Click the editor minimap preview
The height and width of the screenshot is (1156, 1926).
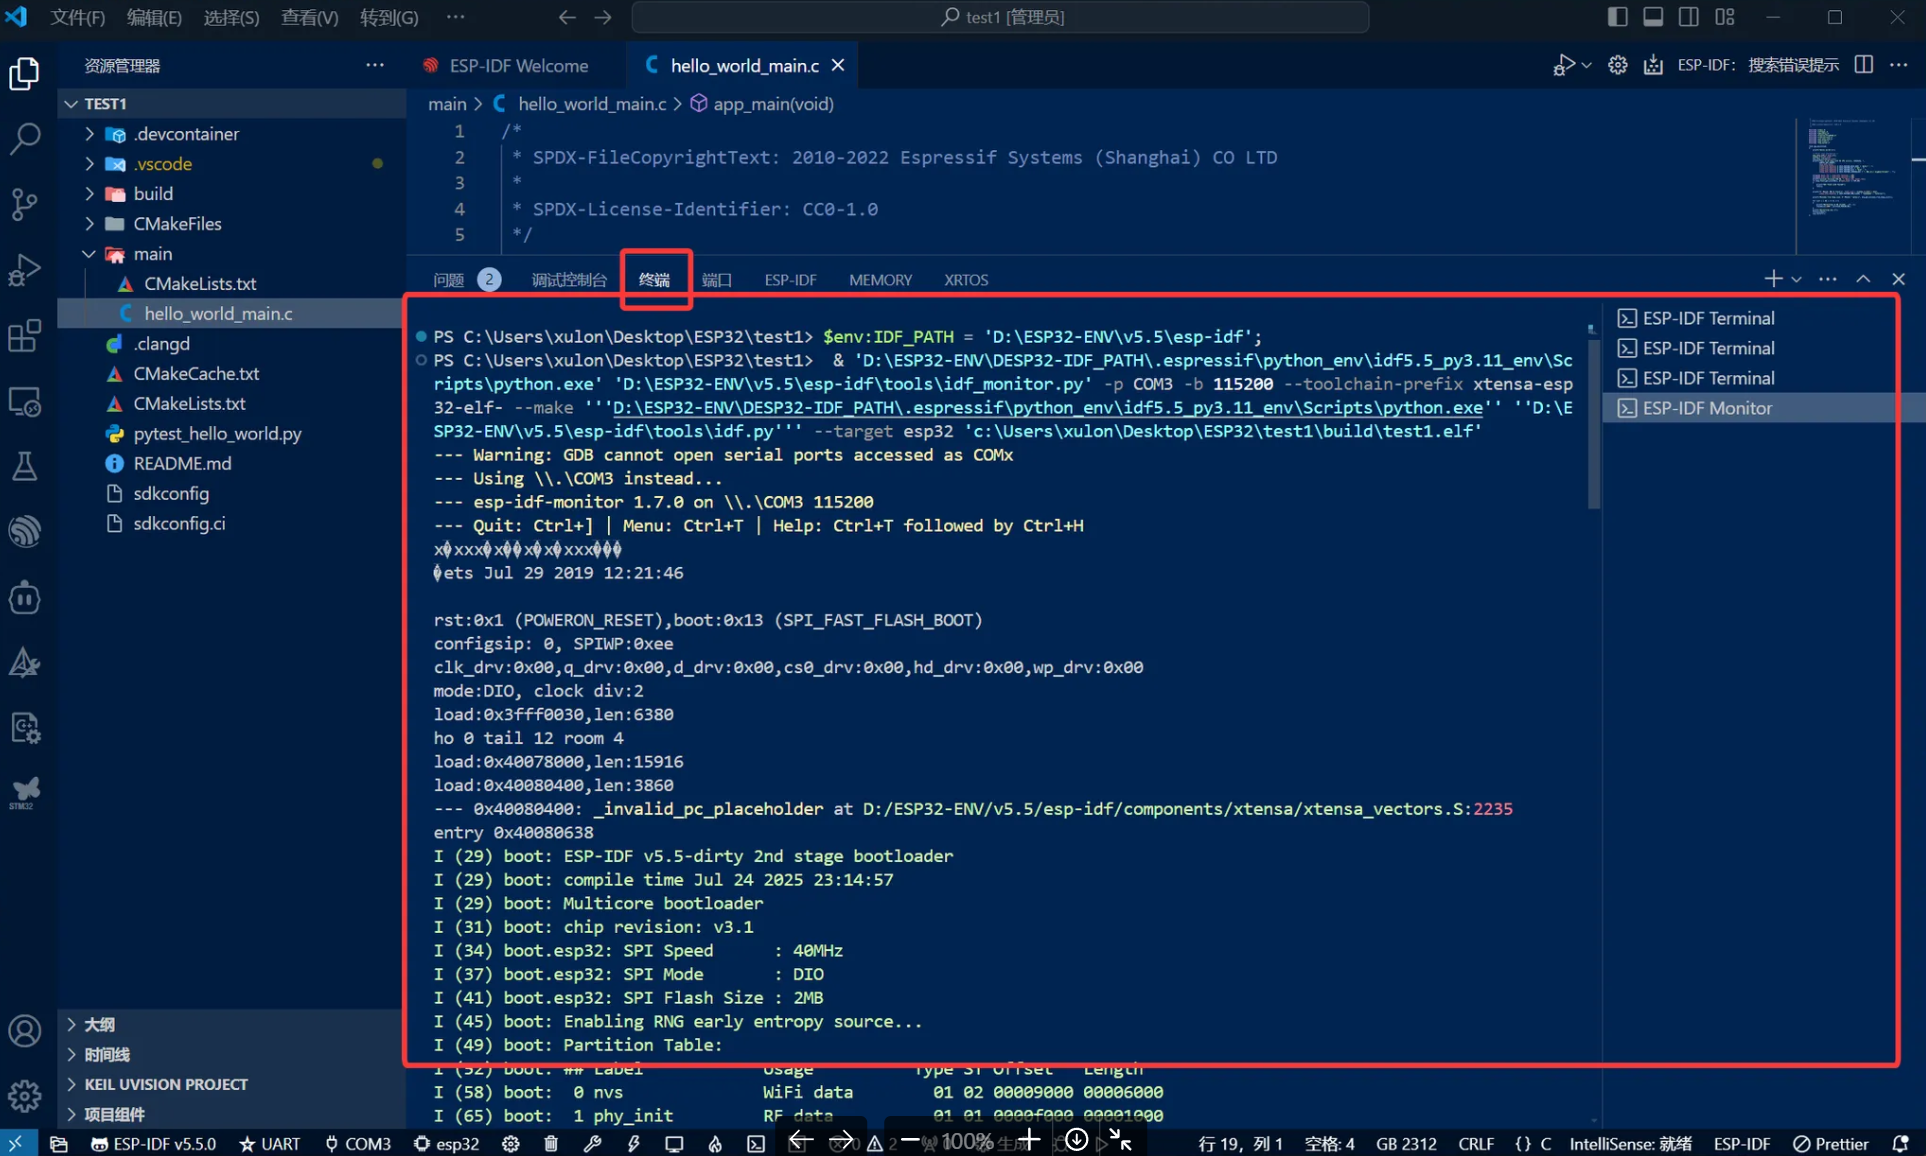pos(1853,170)
